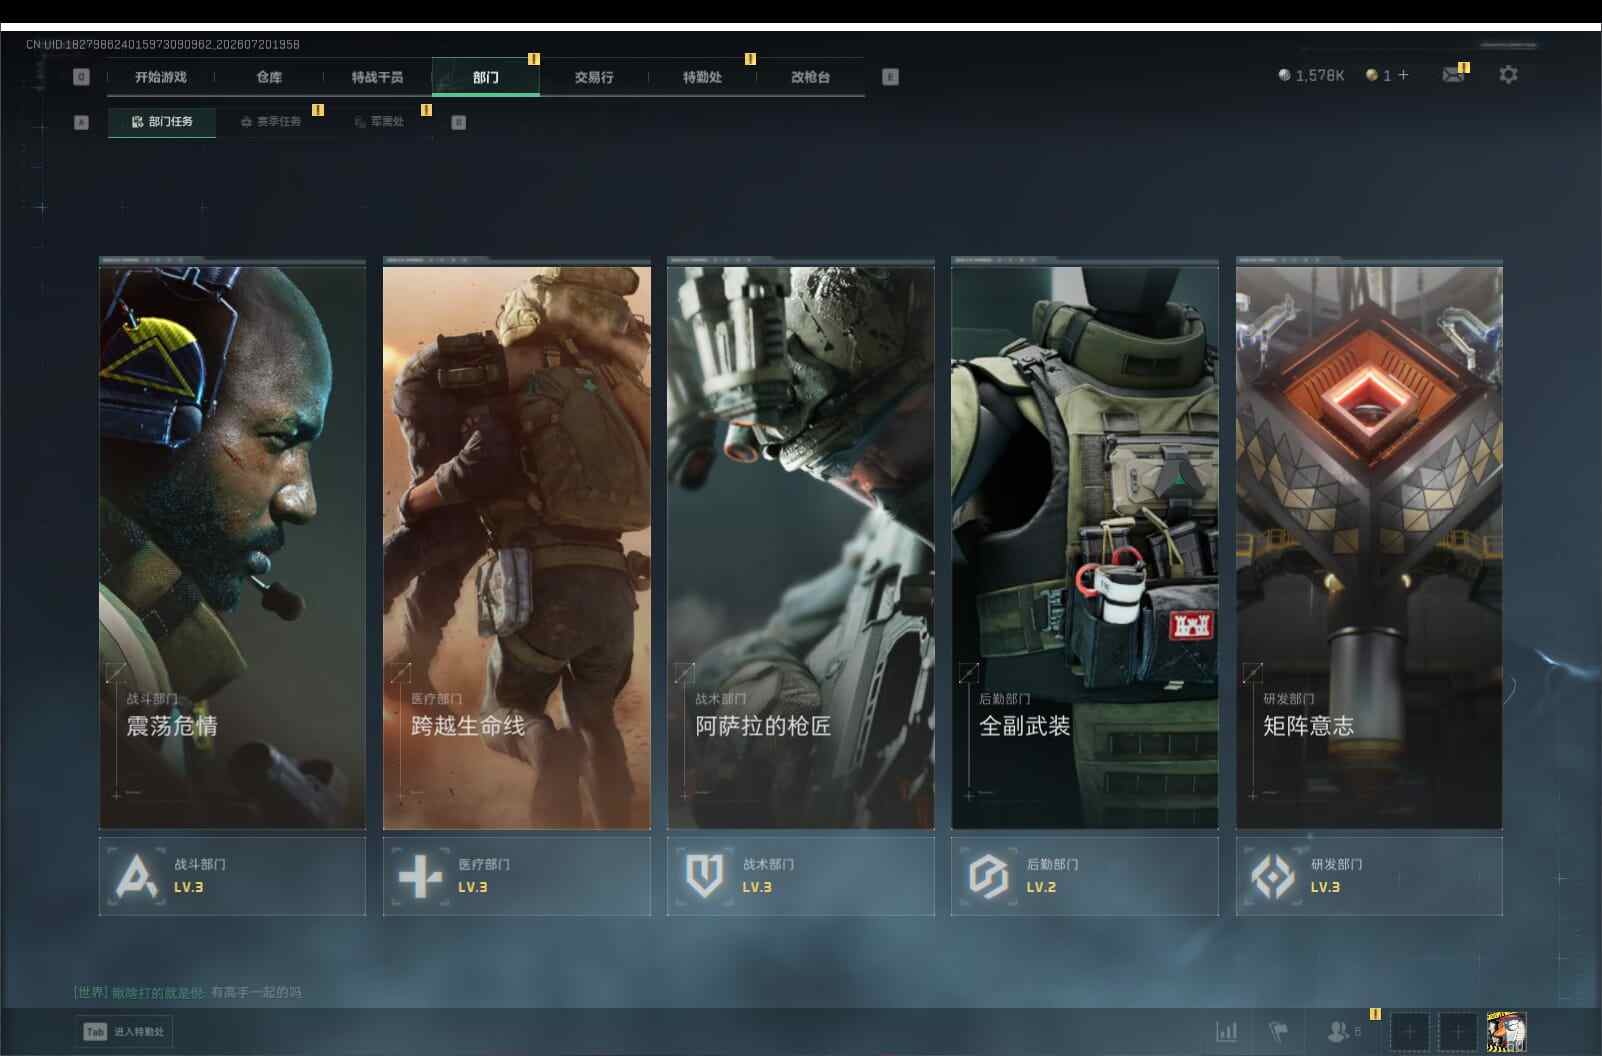The image size is (1602, 1056).
Task: Switch to the 交易行 tab
Action: [x=594, y=77]
